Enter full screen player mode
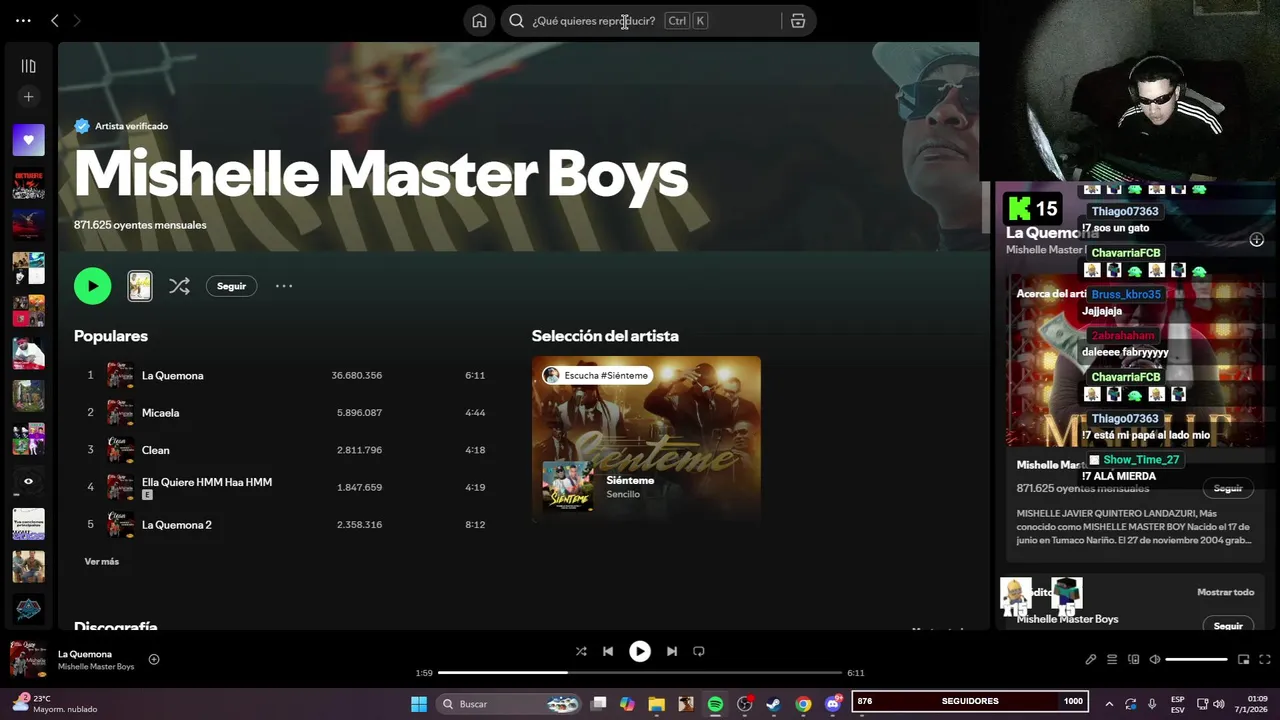The height and width of the screenshot is (720, 1280). [1265, 659]
